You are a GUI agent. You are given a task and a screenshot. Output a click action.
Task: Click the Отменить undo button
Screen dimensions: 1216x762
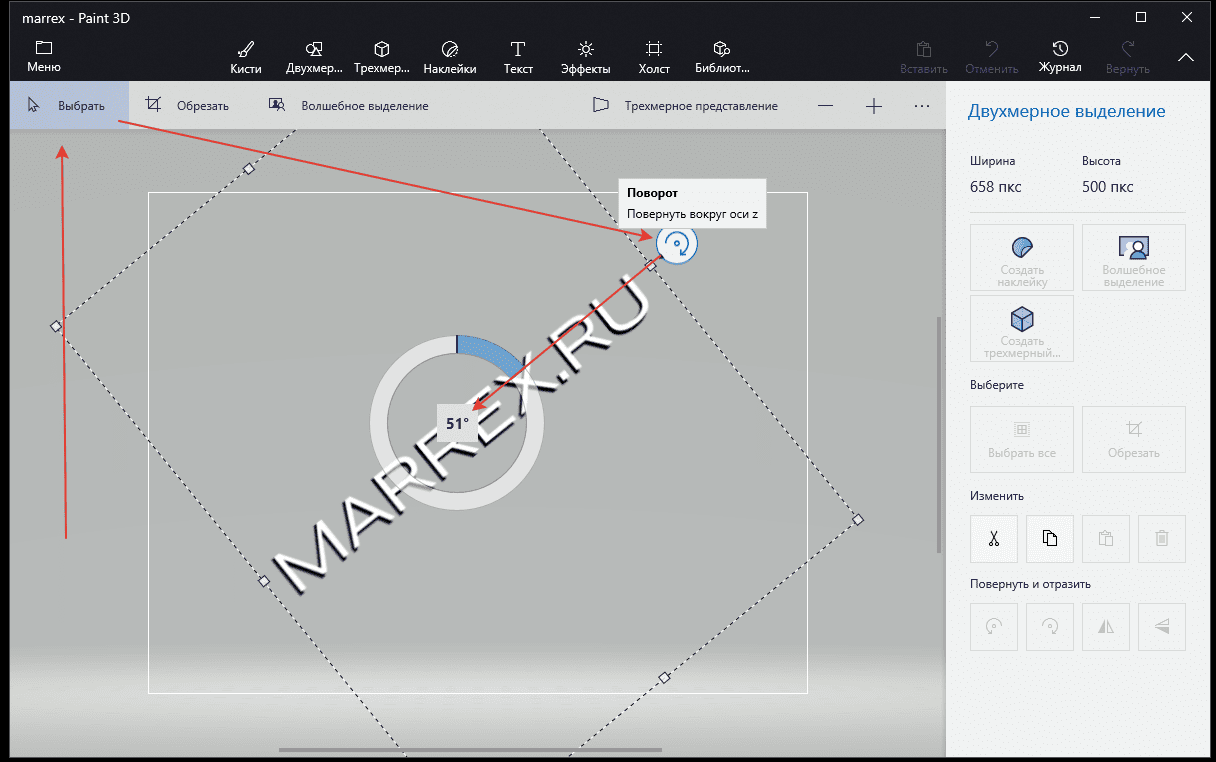click(x=991, y=58)
